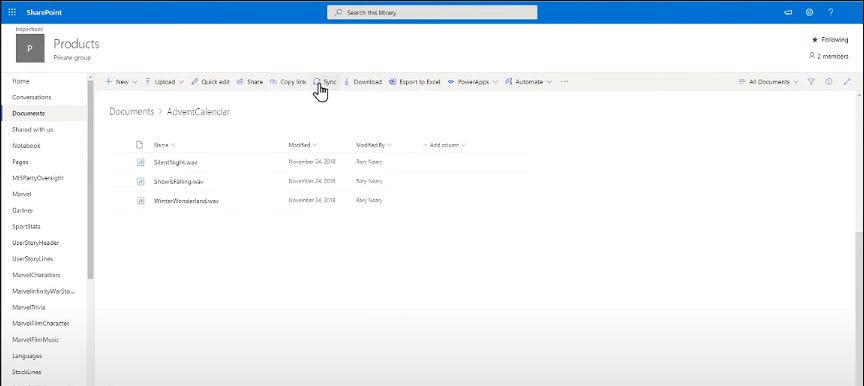Viewport: 864px width, 386px height.
Task: Open the help question mark icon
Action: (831, 12)
